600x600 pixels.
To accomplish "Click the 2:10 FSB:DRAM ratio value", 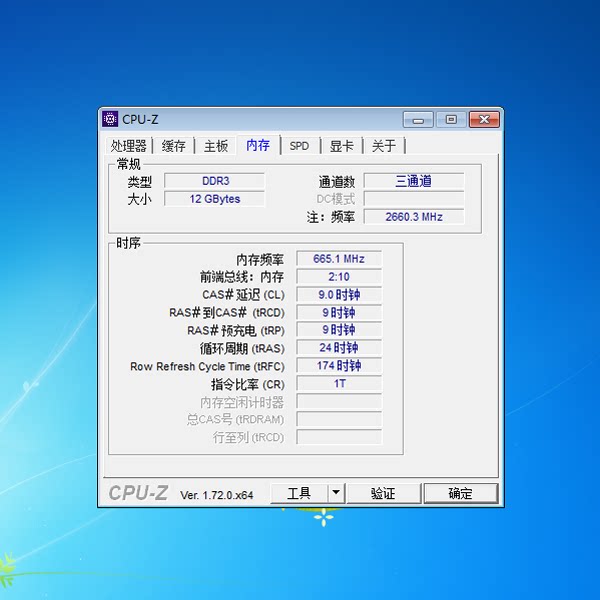I will coord(339,277).
